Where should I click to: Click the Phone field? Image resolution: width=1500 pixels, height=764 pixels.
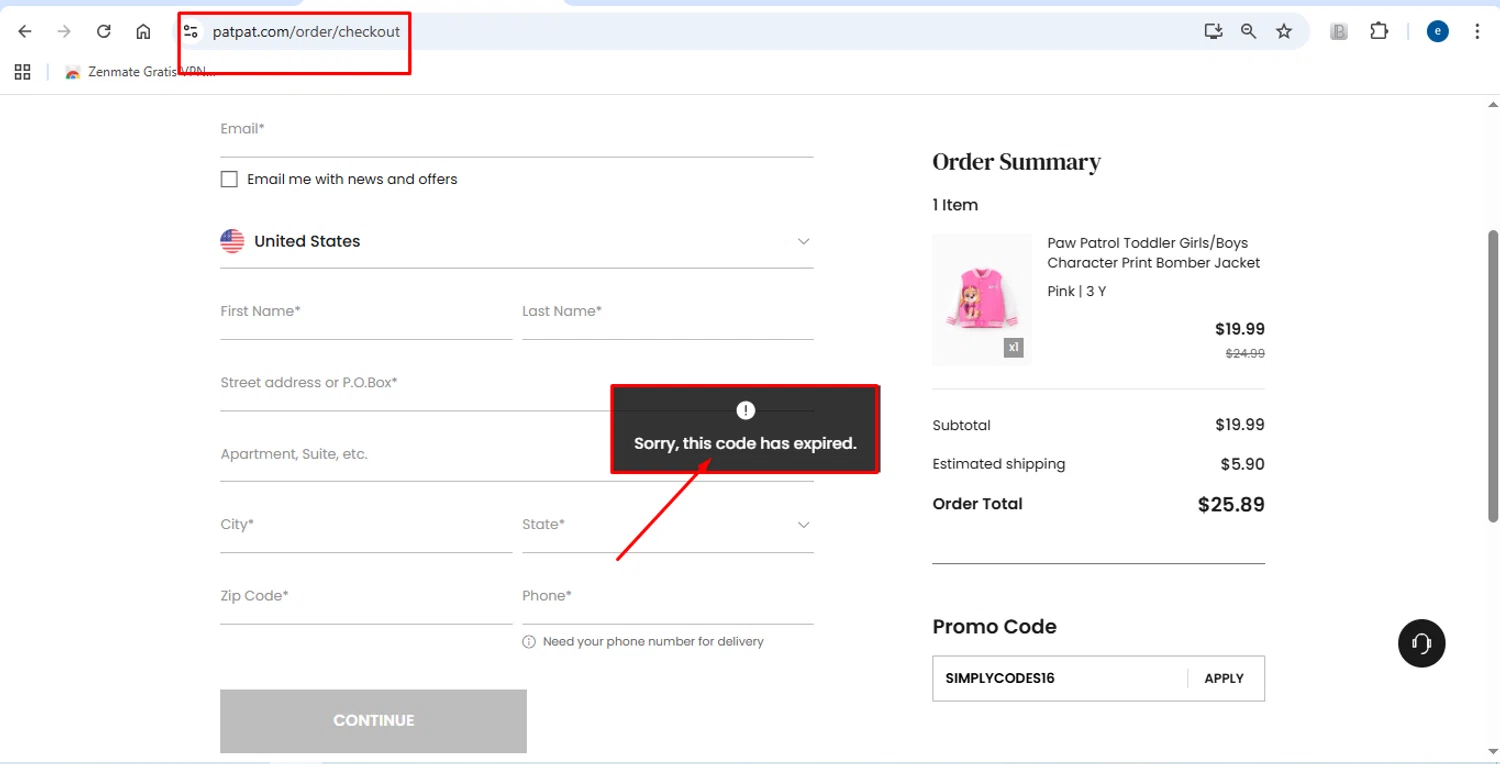point(668,601)
